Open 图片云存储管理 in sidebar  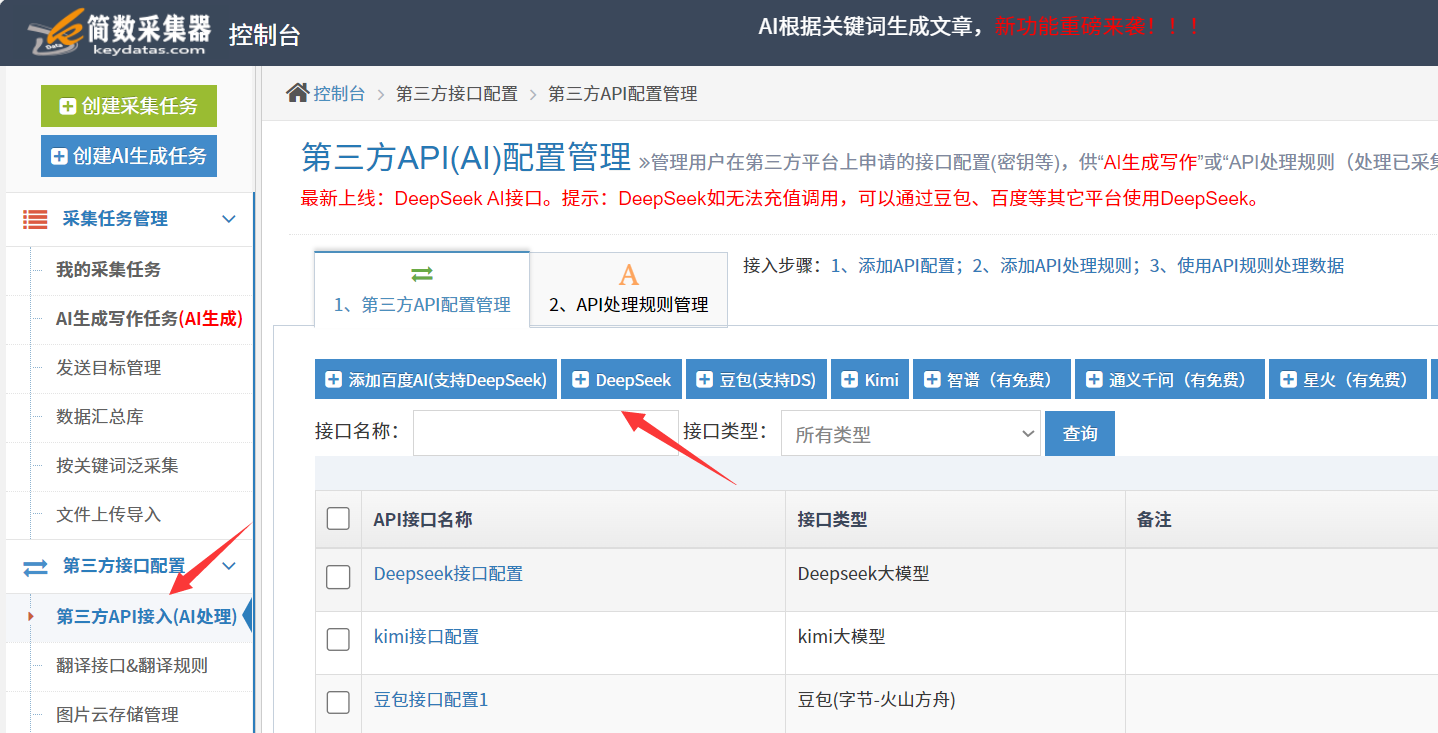click(x=117, y=715)
